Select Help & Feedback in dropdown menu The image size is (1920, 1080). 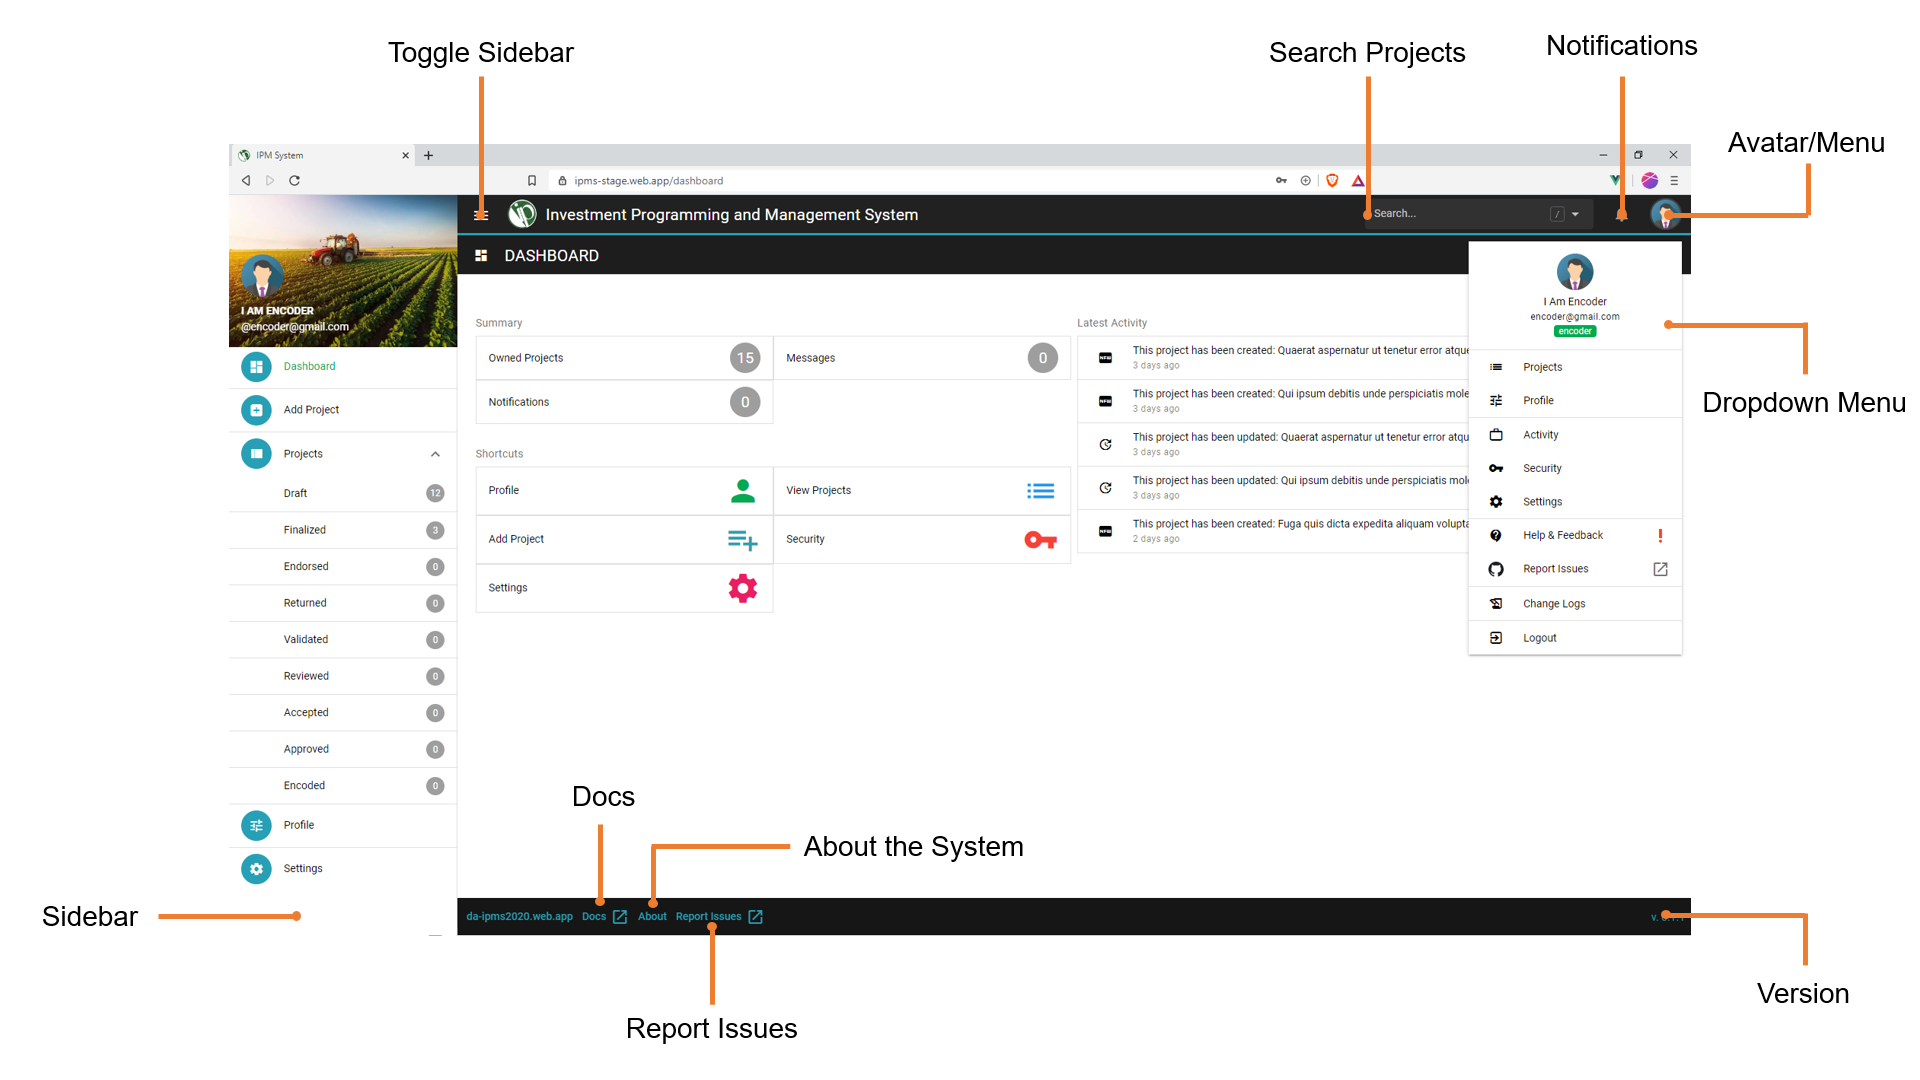click(1575, 535)
